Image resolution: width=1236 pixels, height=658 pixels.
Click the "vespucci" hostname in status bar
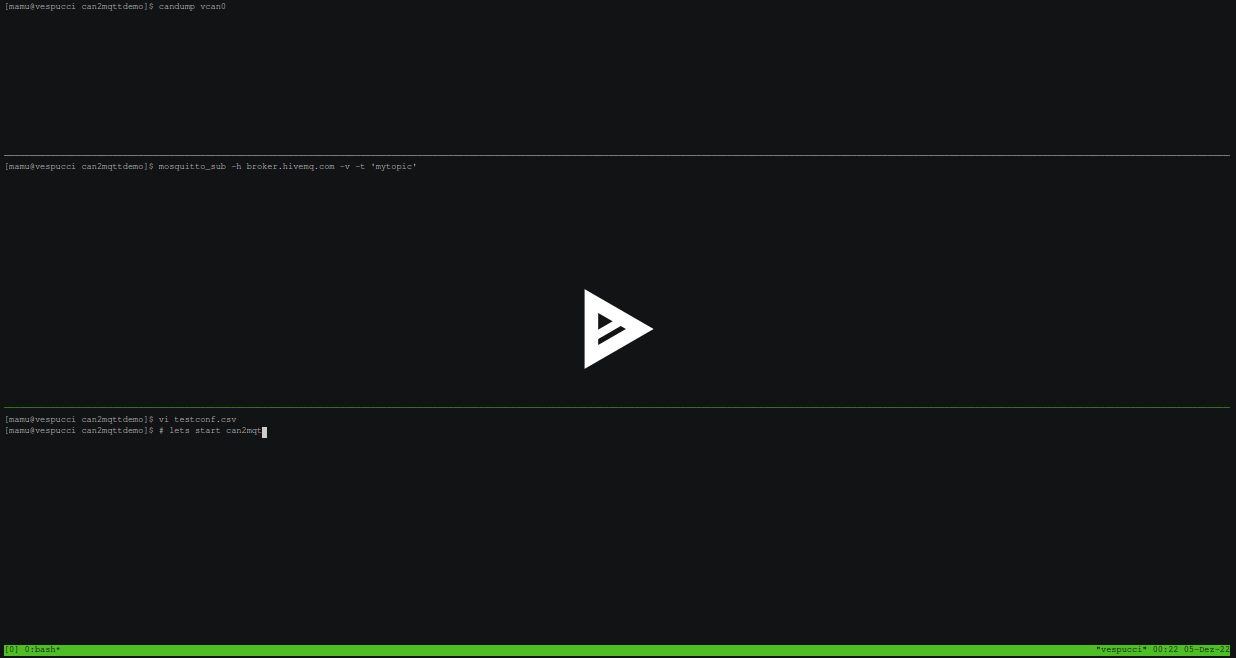[x=1122, y=650]
